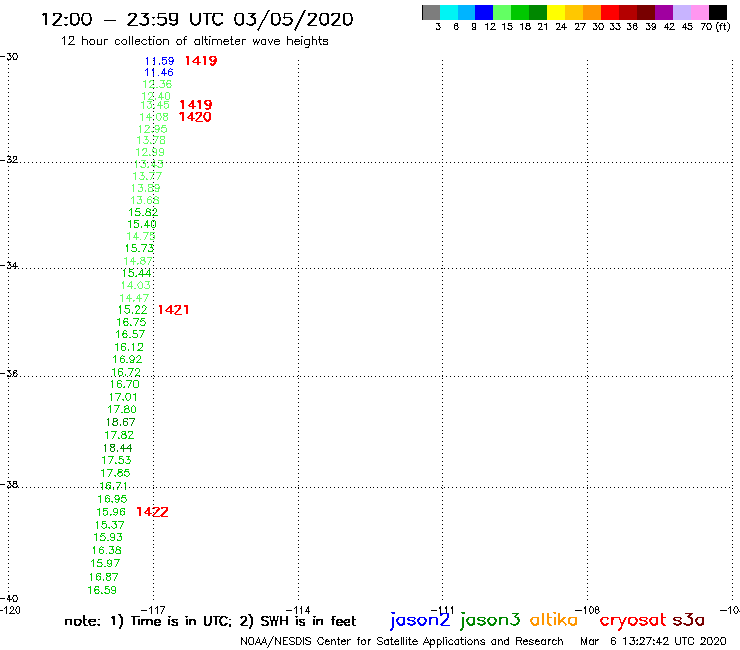This screenshot has width=740, height=650.
Task: Click the wave height value 15.22
Action: click(133, 310)
